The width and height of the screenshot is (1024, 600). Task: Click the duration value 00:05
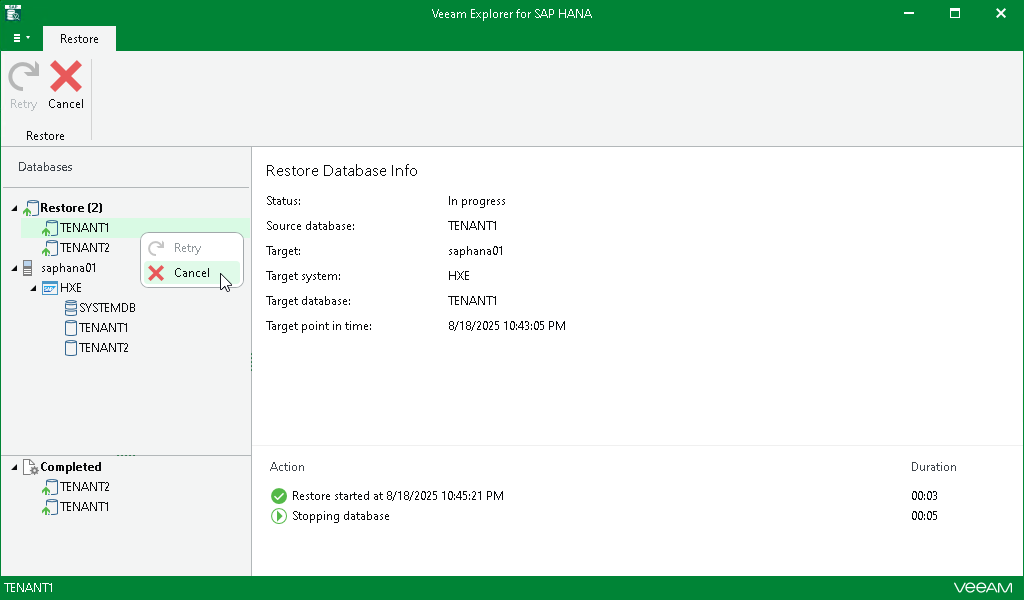(x=924, y=516)
